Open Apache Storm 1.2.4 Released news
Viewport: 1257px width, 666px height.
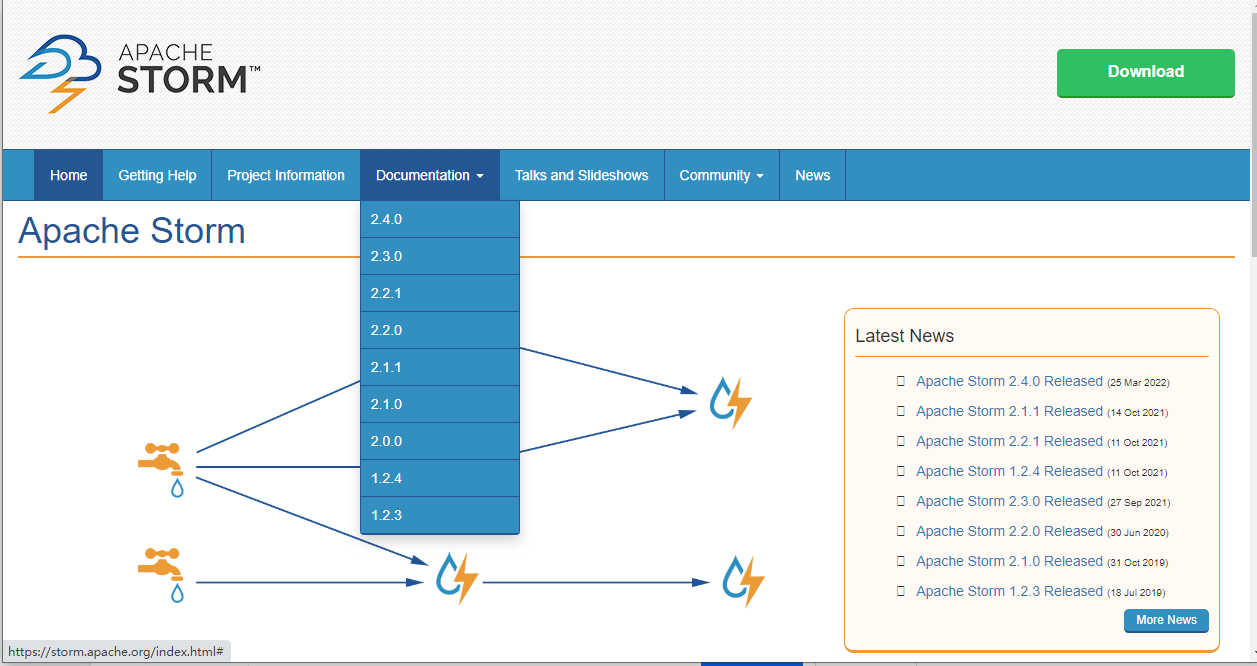tap(1009, 471)
